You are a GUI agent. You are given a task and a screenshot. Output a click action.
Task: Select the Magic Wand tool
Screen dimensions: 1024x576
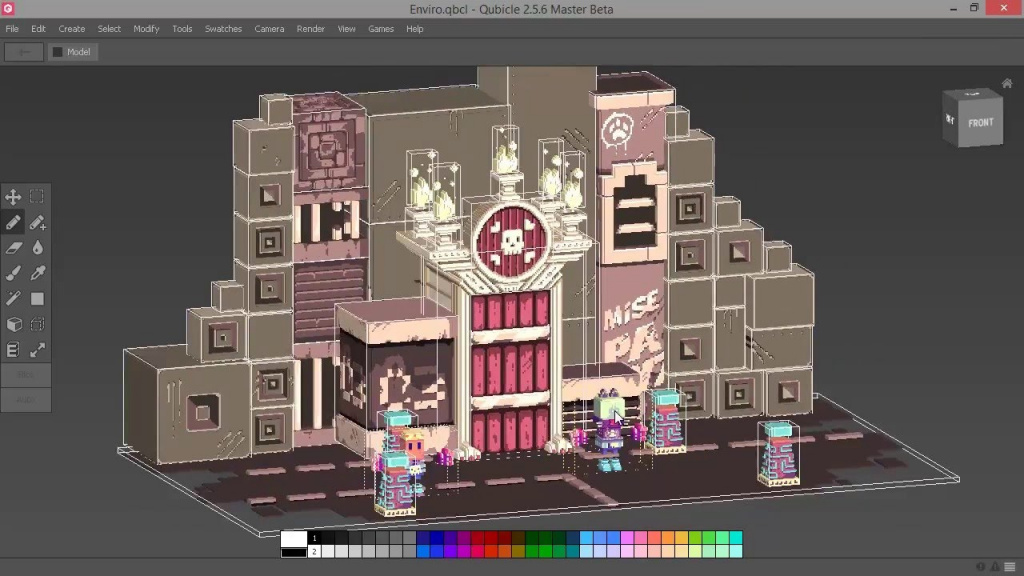click(x=13, y=298)
